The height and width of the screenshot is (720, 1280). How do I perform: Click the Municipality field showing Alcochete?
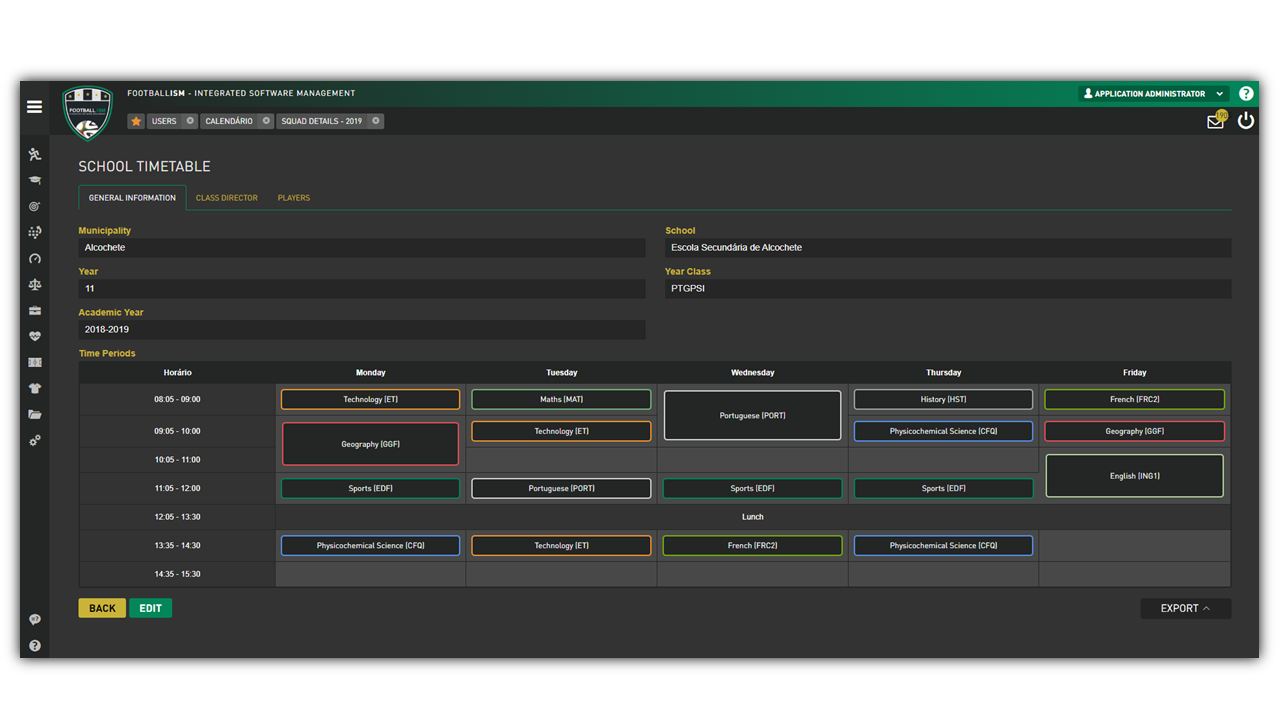pyautogui.click(x=362, y=247)
